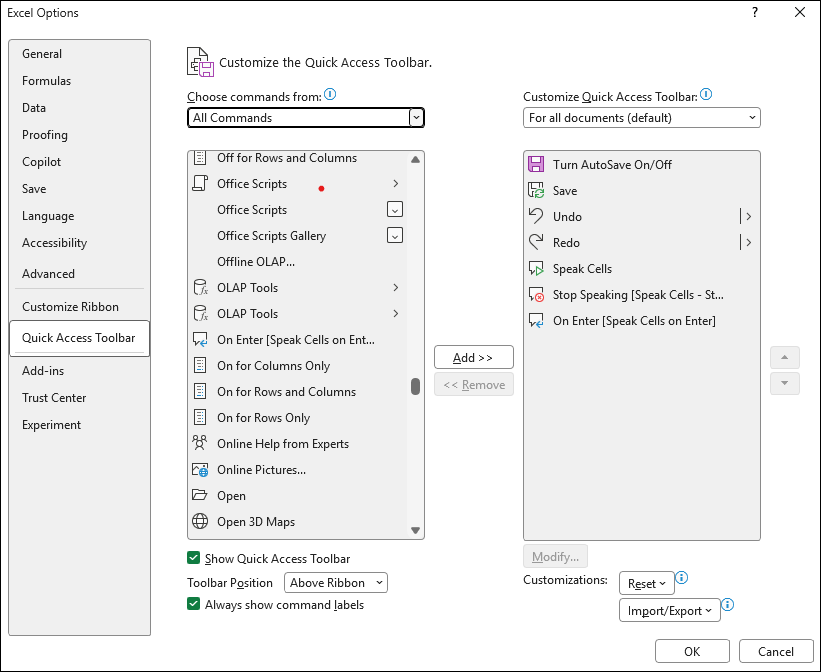The image size is (821, 672).
Task: Toggle Always show command labels checkbox
Action: click(x=193, y=604)
